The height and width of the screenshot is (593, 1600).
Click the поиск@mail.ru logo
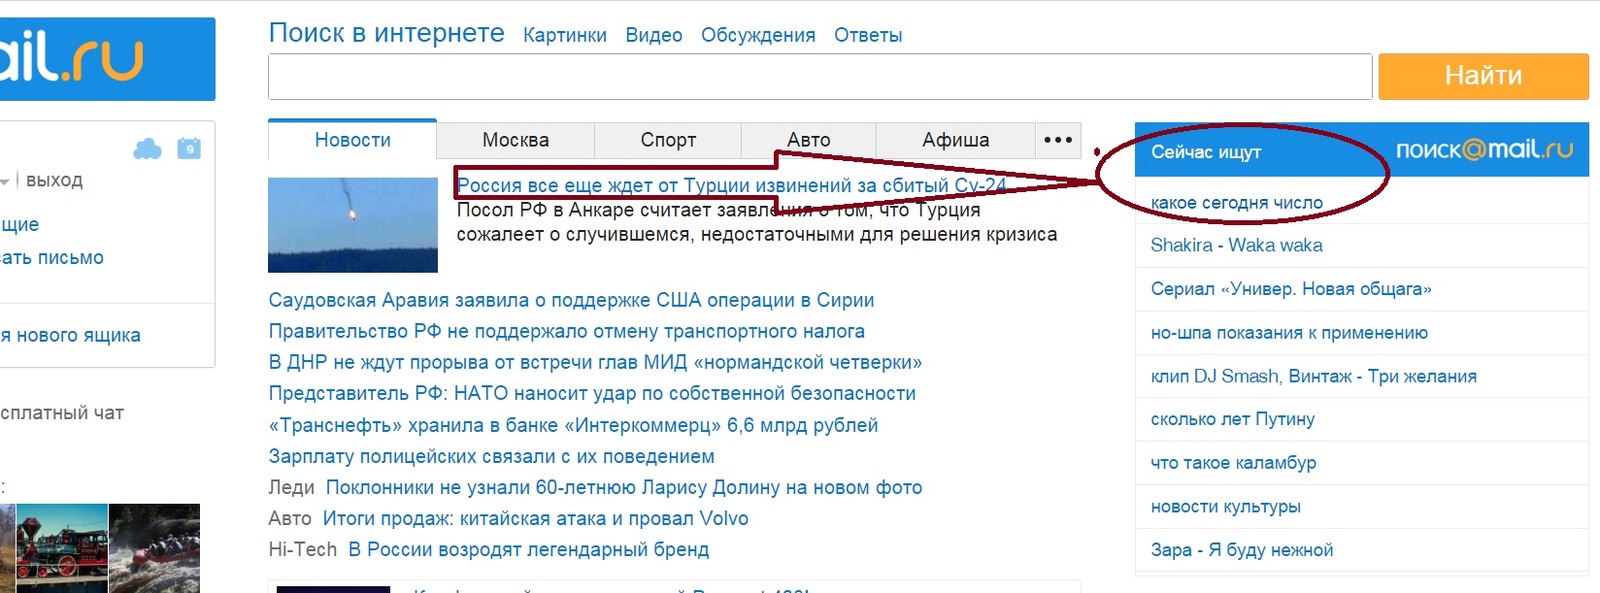[1484, 150]
